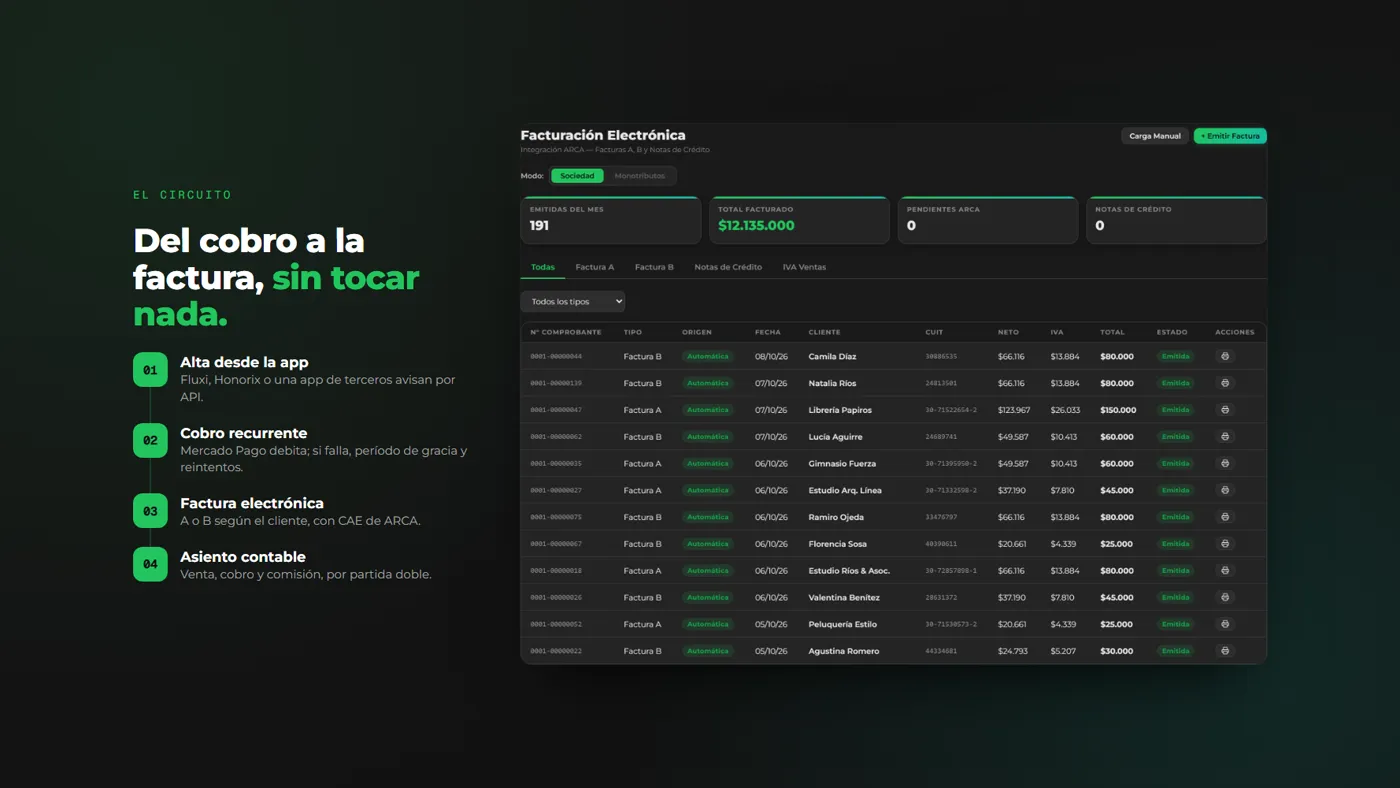The height and width of the screenshot is (788, 1400).
Task: Print the Gimnasio Fuerza invoice
Action: 1225,463
